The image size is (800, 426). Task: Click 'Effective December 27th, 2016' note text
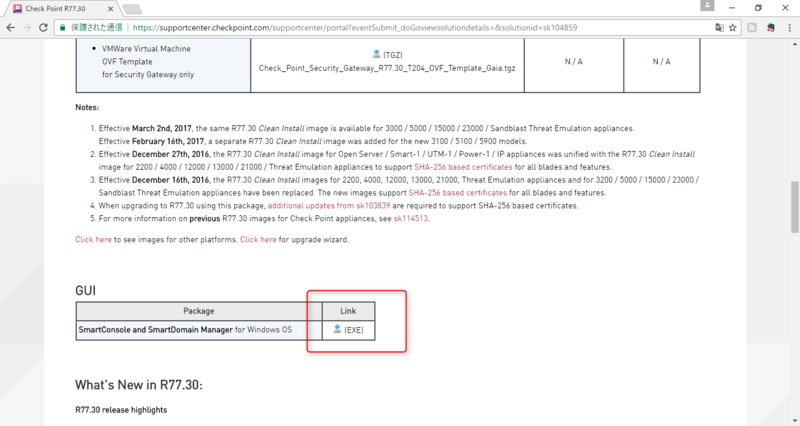(x=154, y=154)
